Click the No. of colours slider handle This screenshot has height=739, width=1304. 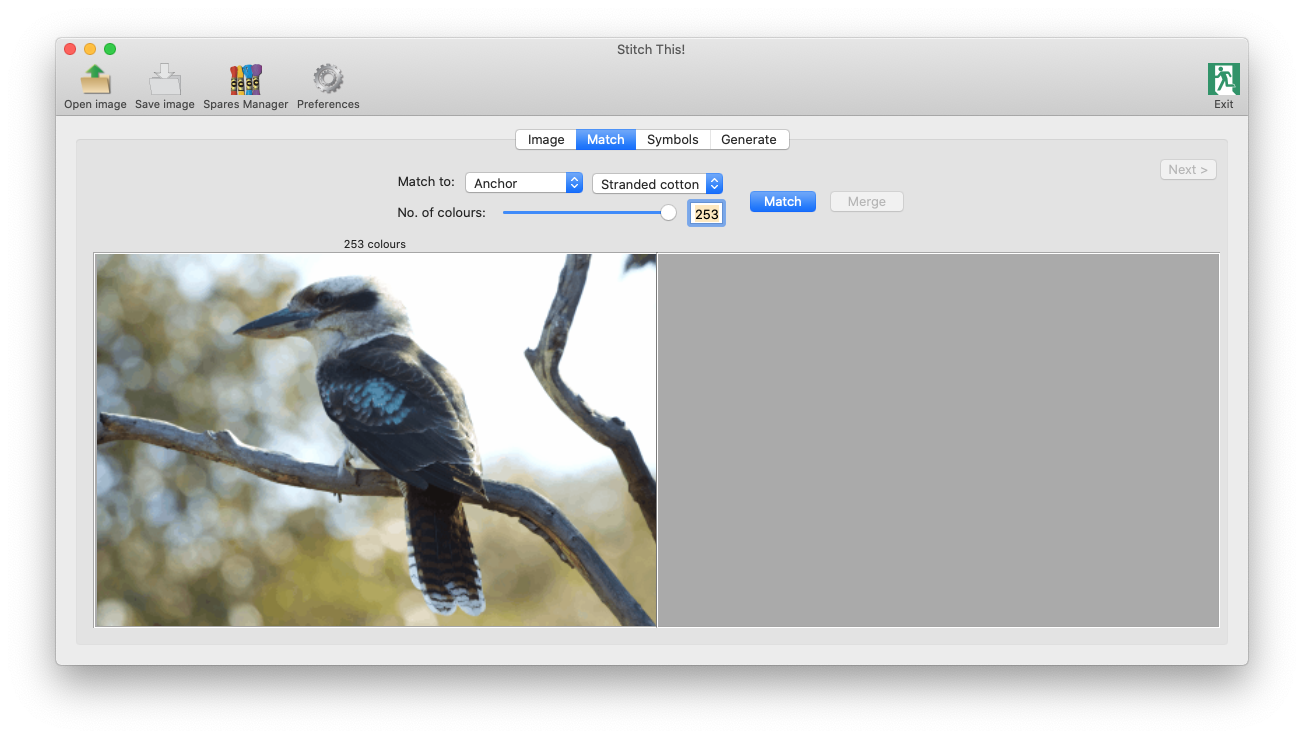[x=668, y=212]
